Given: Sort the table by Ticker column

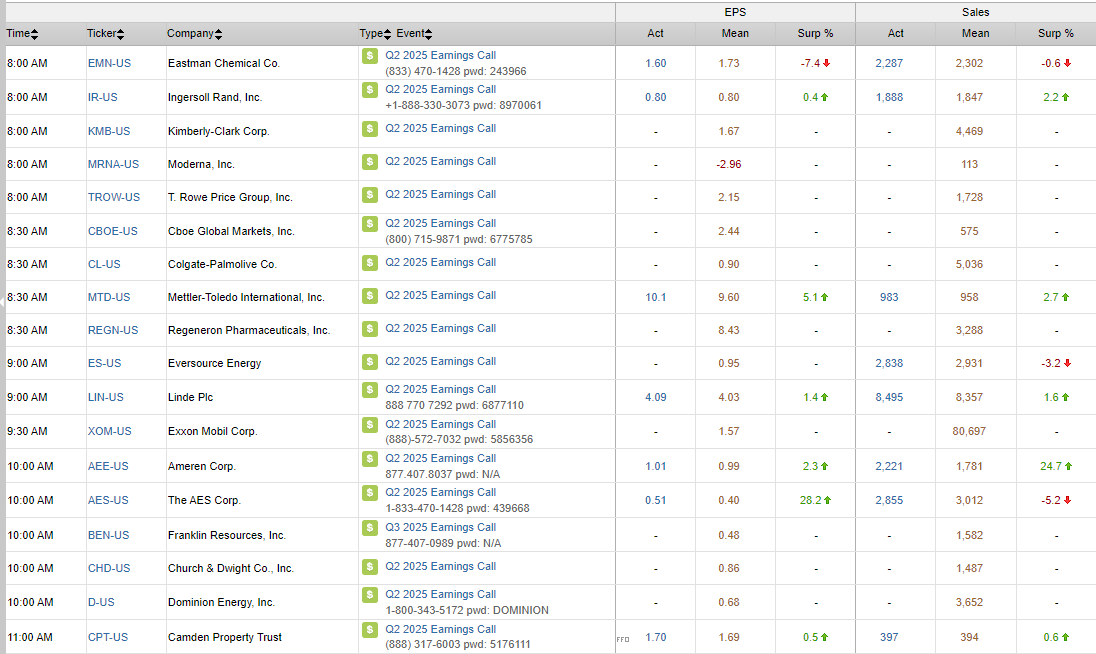Looking at the screenshot, I should pyautogui.click(x=106, y=34).
